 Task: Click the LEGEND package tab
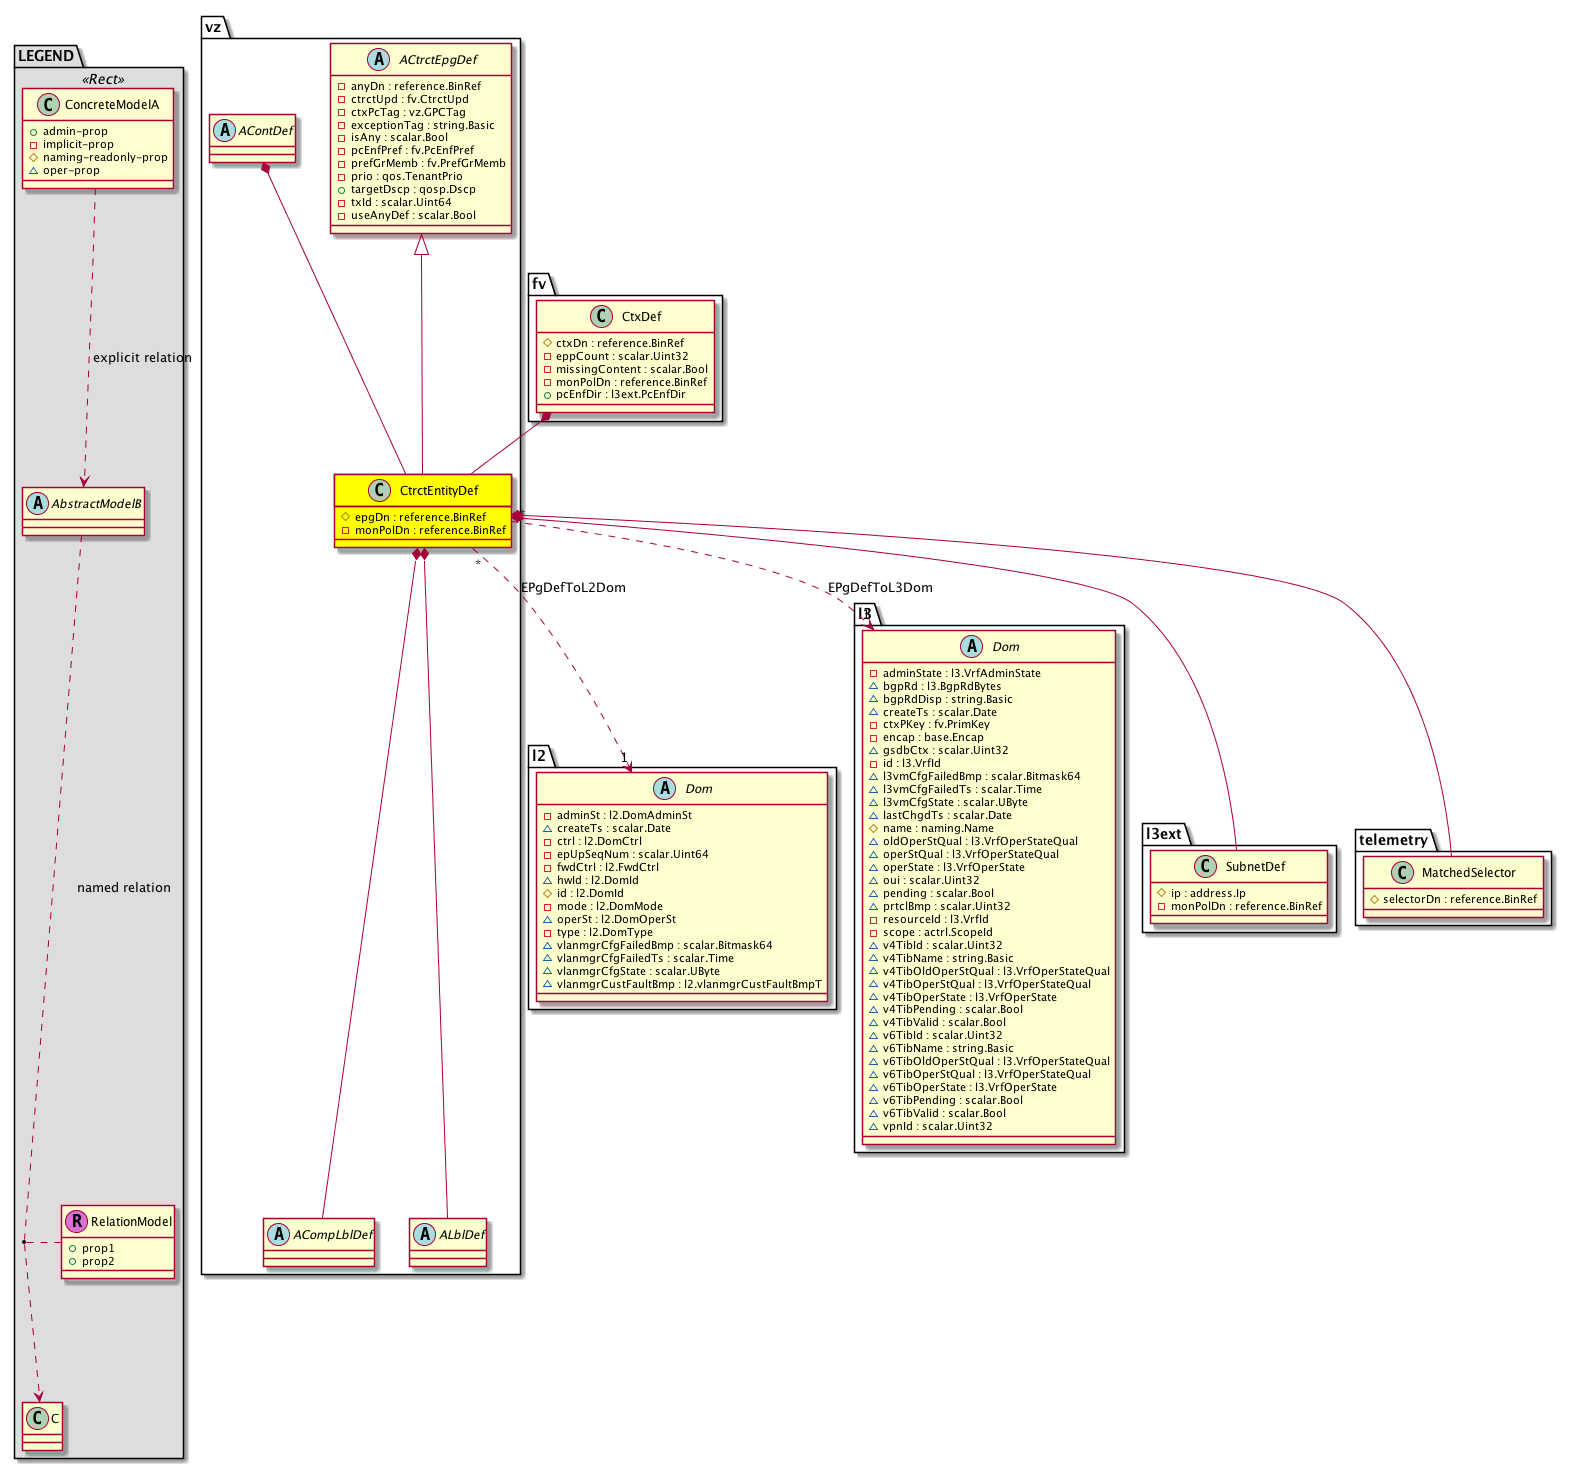pyautogui.click(x=46, y=56)
